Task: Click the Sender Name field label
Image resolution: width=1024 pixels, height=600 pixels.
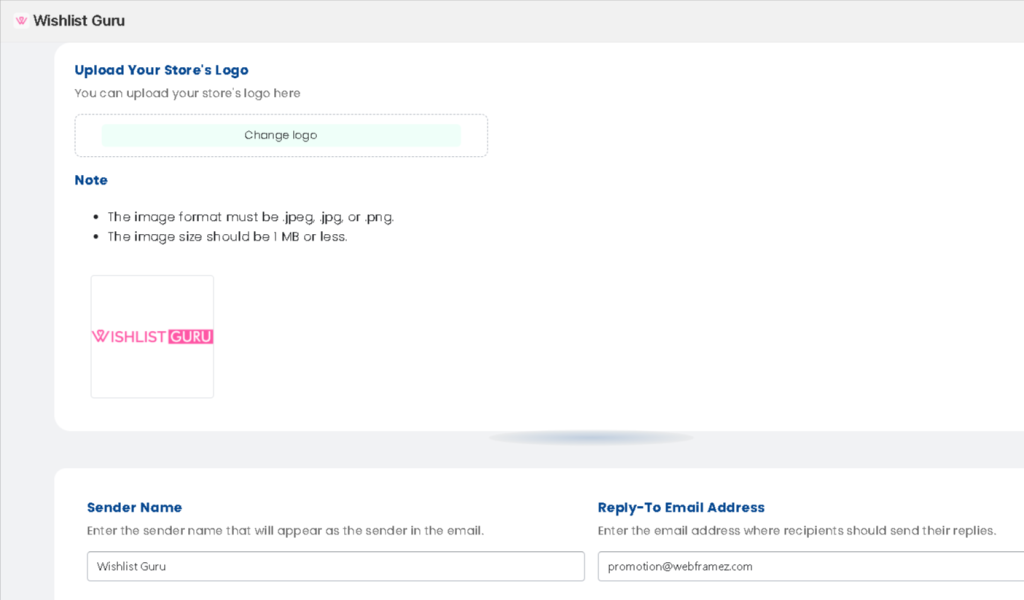Action: tap(134, 508)
